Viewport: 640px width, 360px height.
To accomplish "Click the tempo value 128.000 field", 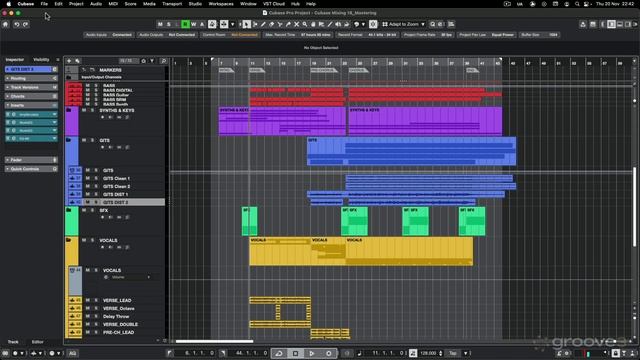I will tap(429, 353).
